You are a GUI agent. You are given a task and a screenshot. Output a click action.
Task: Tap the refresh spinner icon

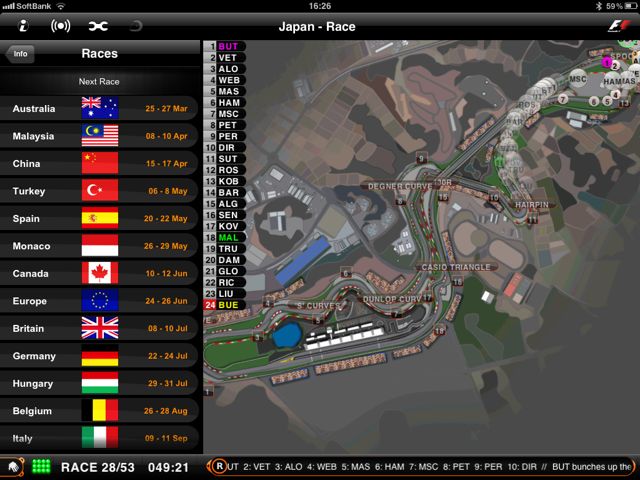click(135, 26)
